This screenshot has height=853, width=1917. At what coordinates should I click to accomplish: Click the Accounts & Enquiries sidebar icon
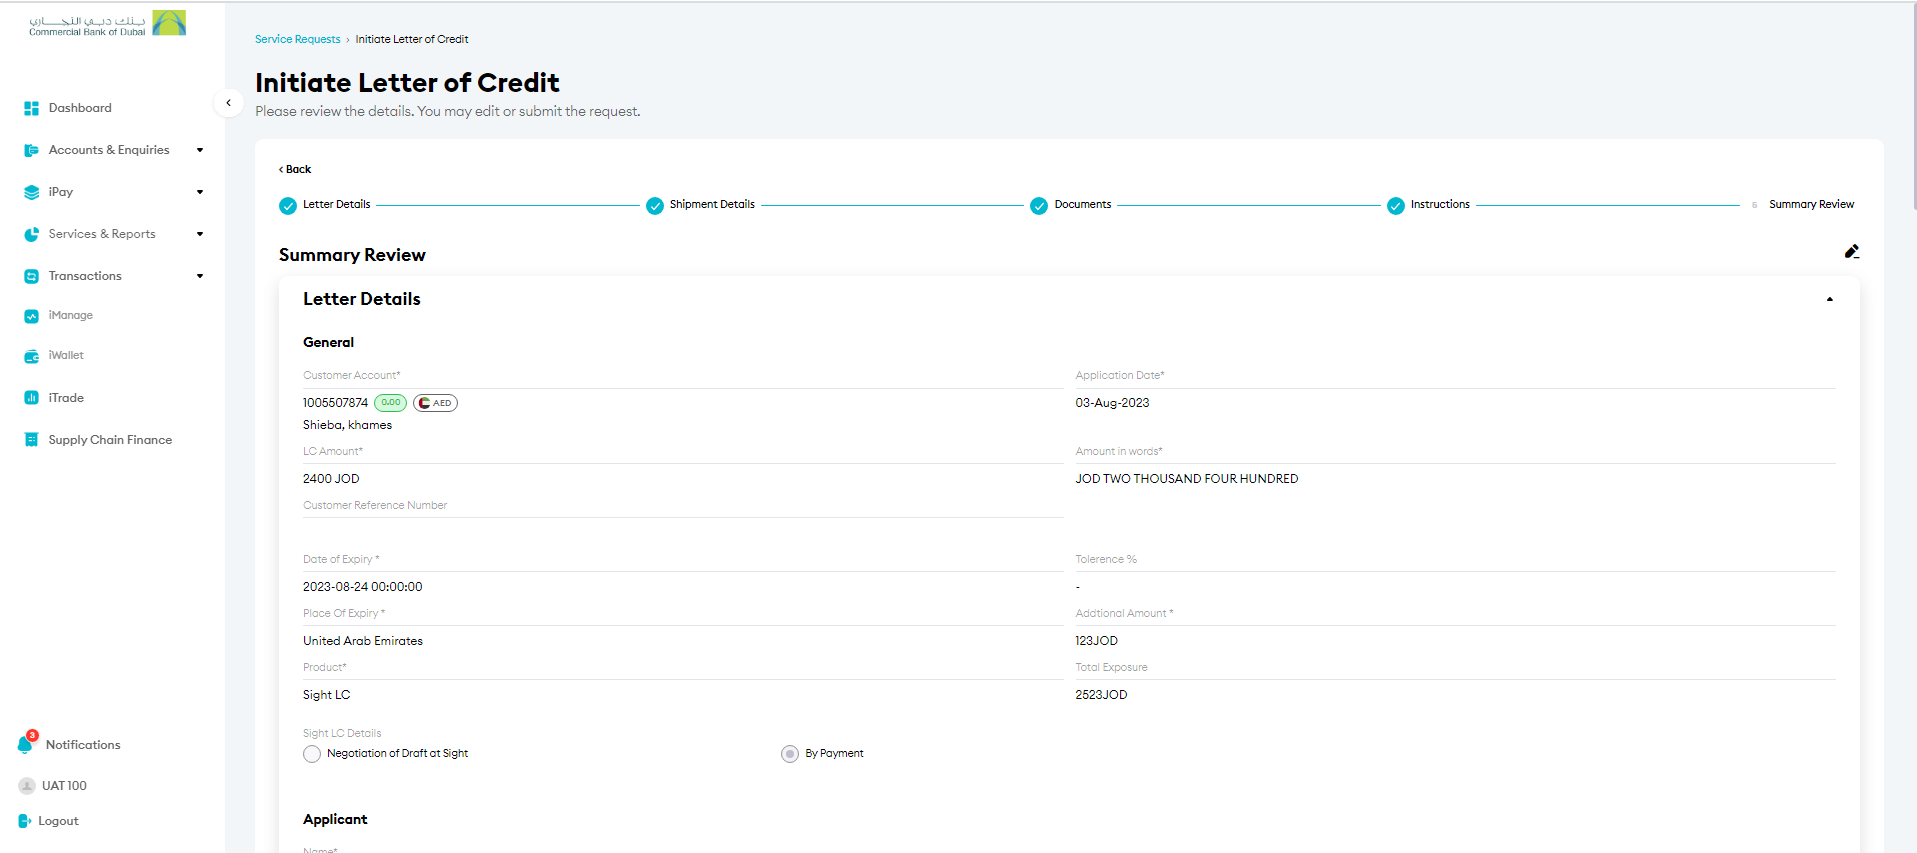tap(31, 150)
